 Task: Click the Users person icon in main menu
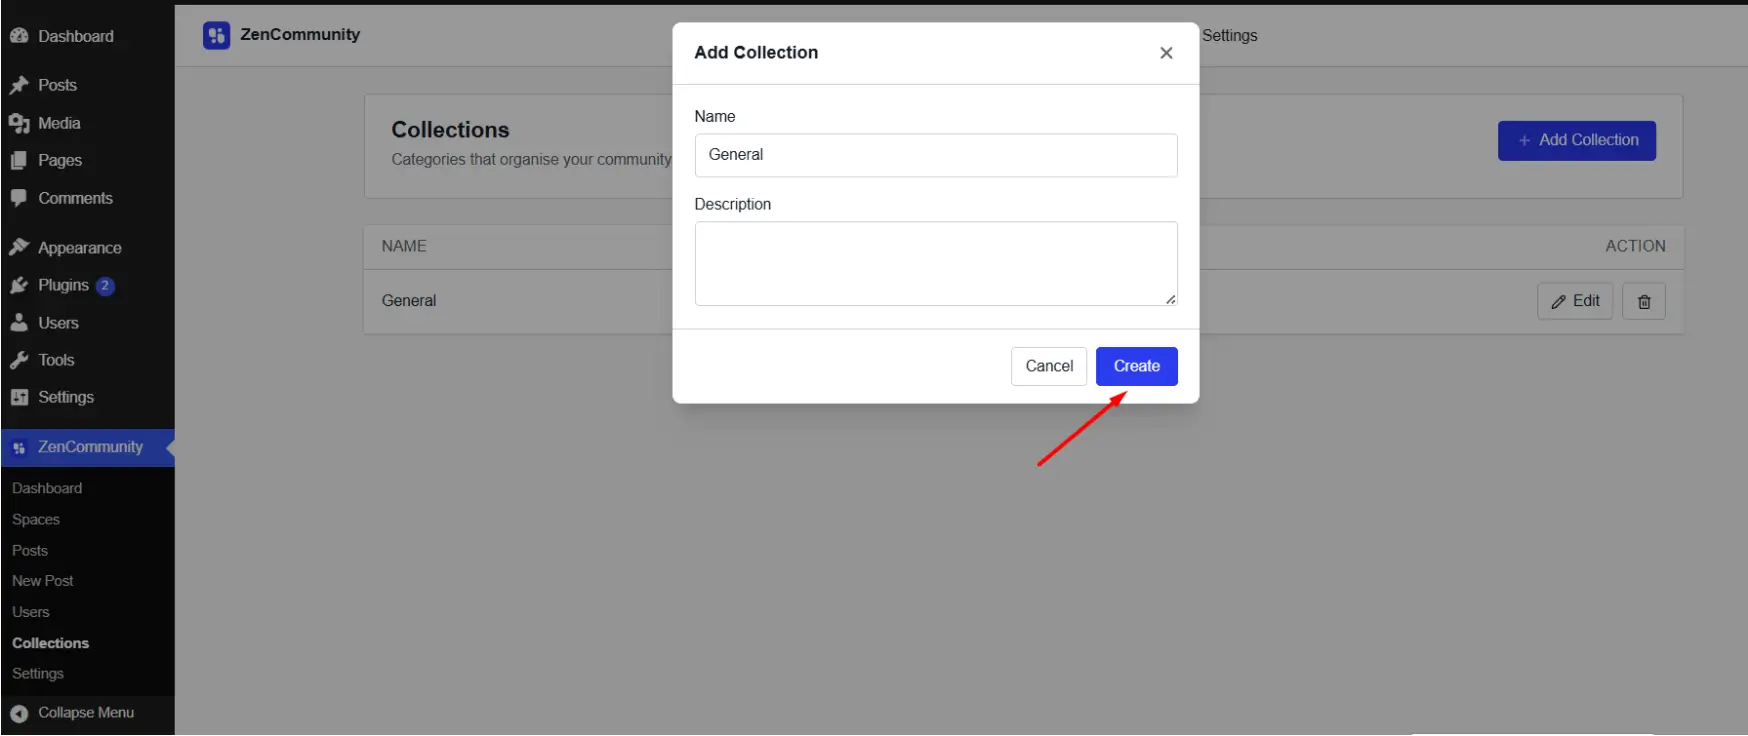(x=19, y=323)
